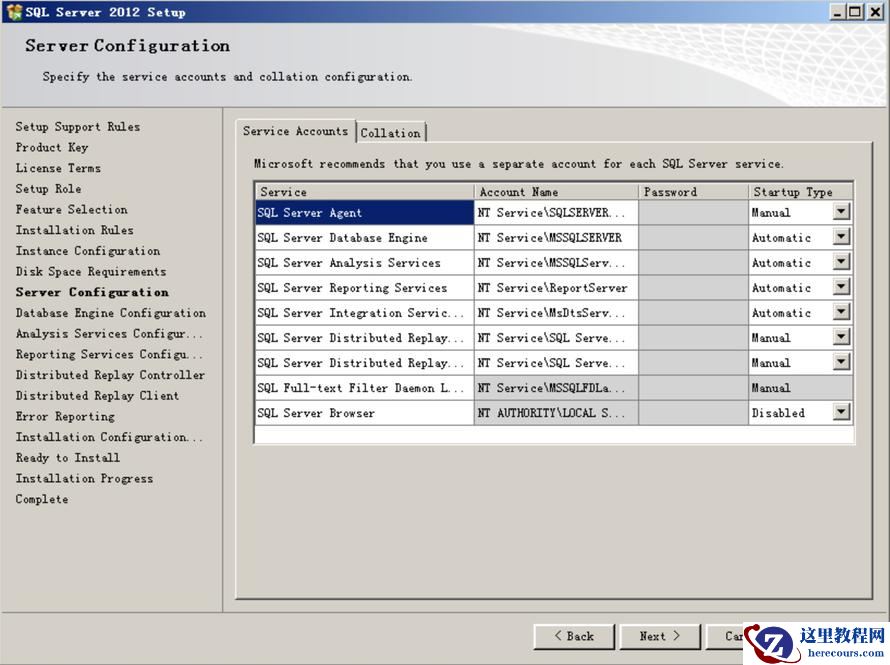Click Distributed Replay Client in the sidebar
The width and height of the screenshot is (890, 665).
[x=97, y=395]
